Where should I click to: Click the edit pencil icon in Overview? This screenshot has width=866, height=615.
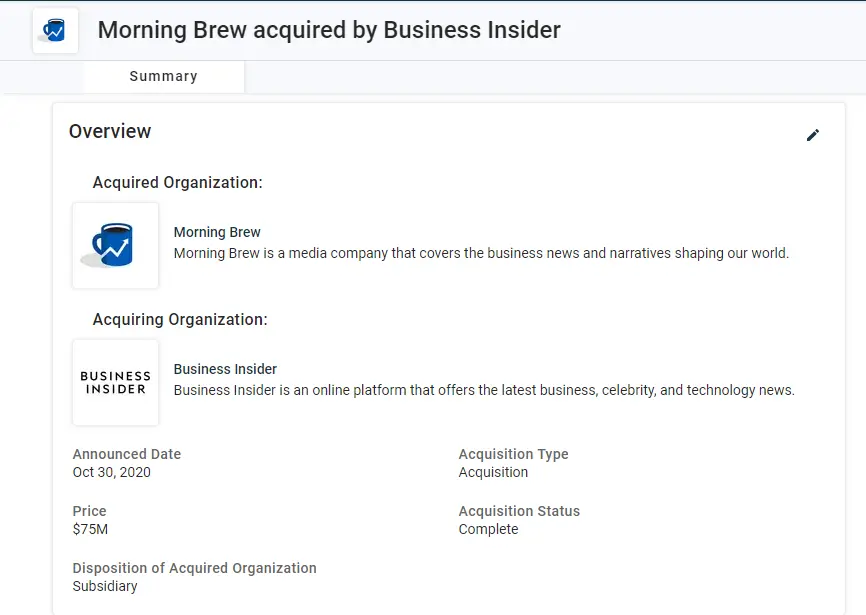pyautogui.click(x=812, y=135)
